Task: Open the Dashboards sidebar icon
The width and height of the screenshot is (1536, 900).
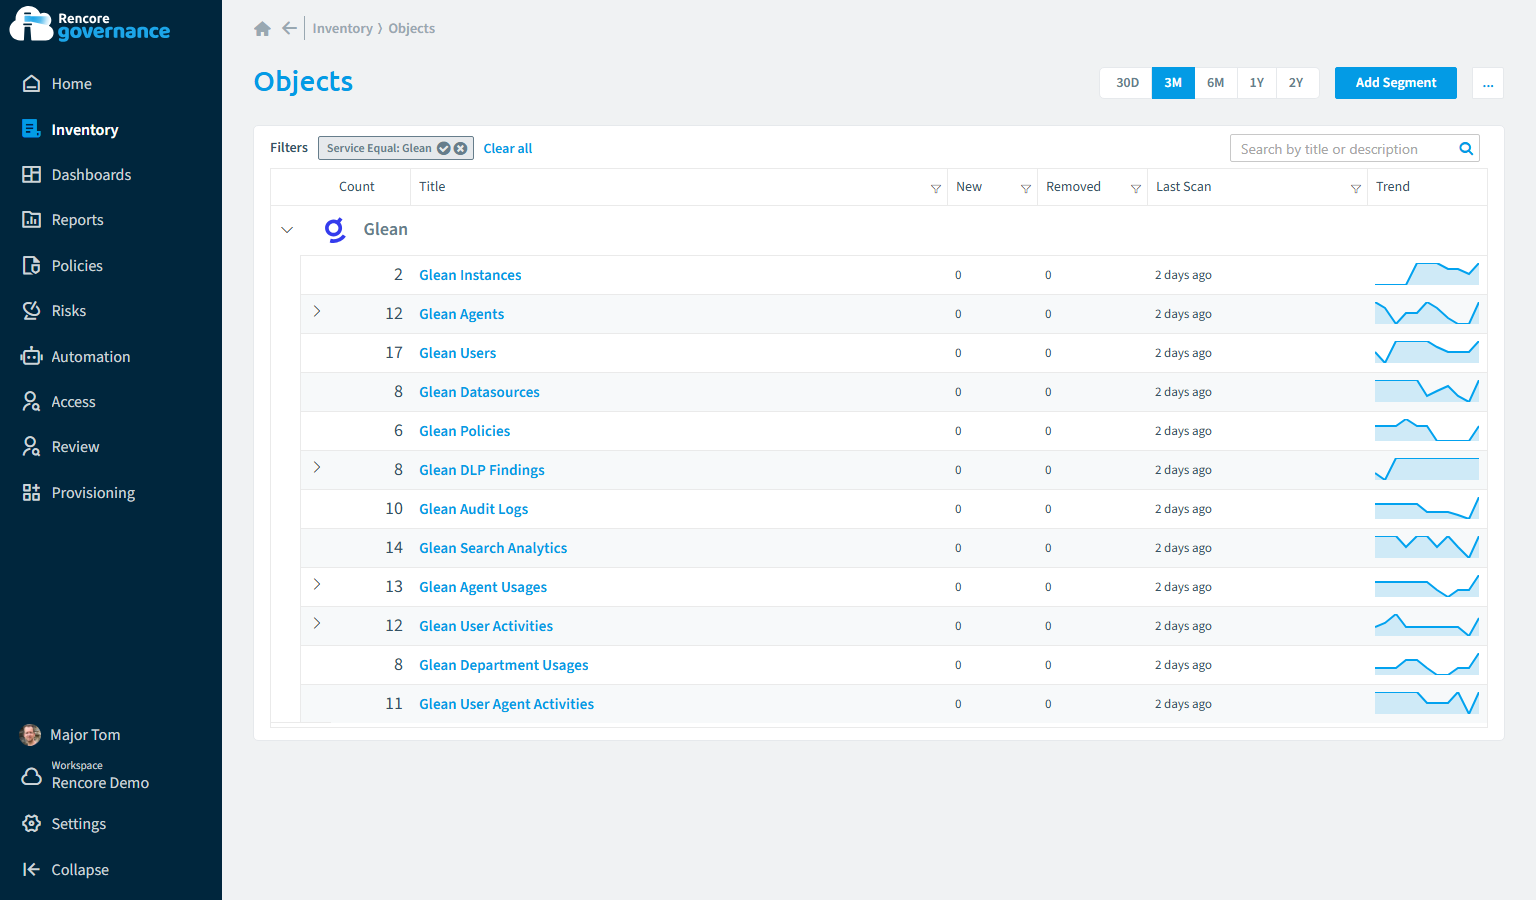Action: click(32, 174)
